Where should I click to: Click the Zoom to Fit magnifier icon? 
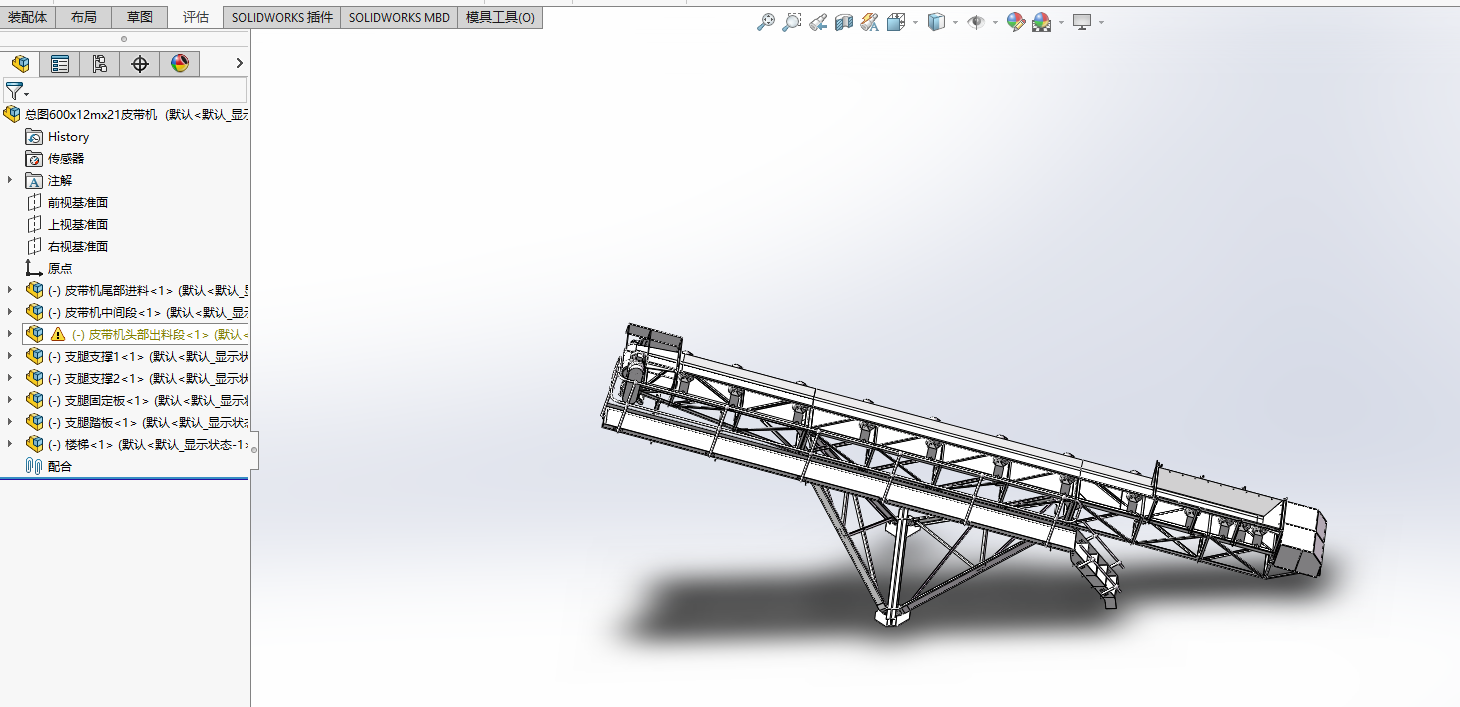pyautogui.click(x=765, y=22)
